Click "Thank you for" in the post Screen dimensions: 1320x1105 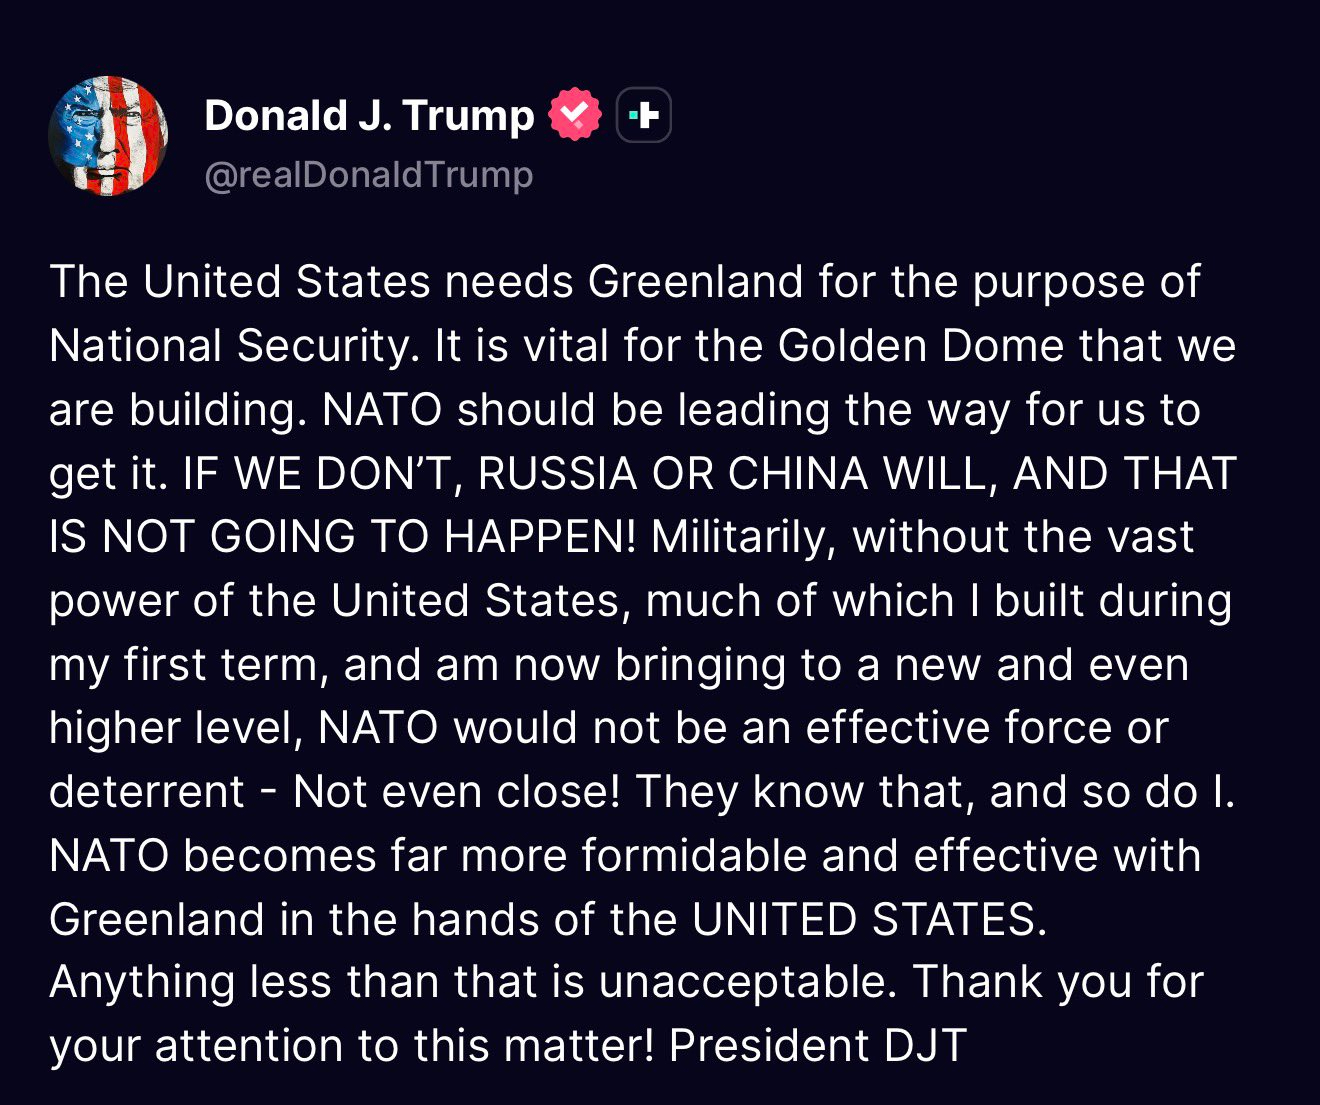pyautogui.click(x=1058, y=983)
